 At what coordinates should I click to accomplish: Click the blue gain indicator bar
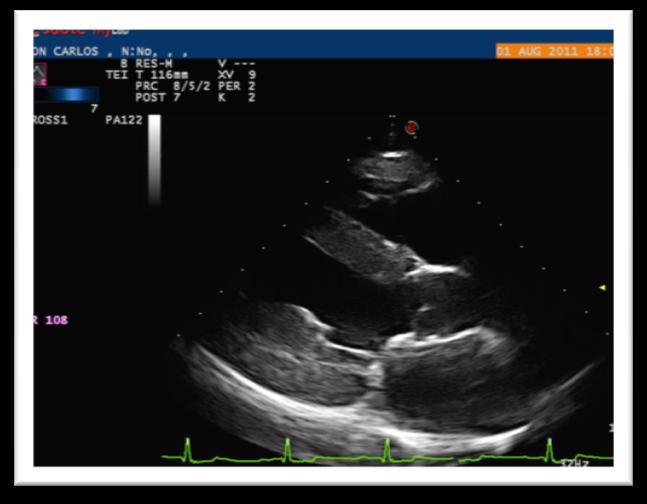(x=66, y=95)
